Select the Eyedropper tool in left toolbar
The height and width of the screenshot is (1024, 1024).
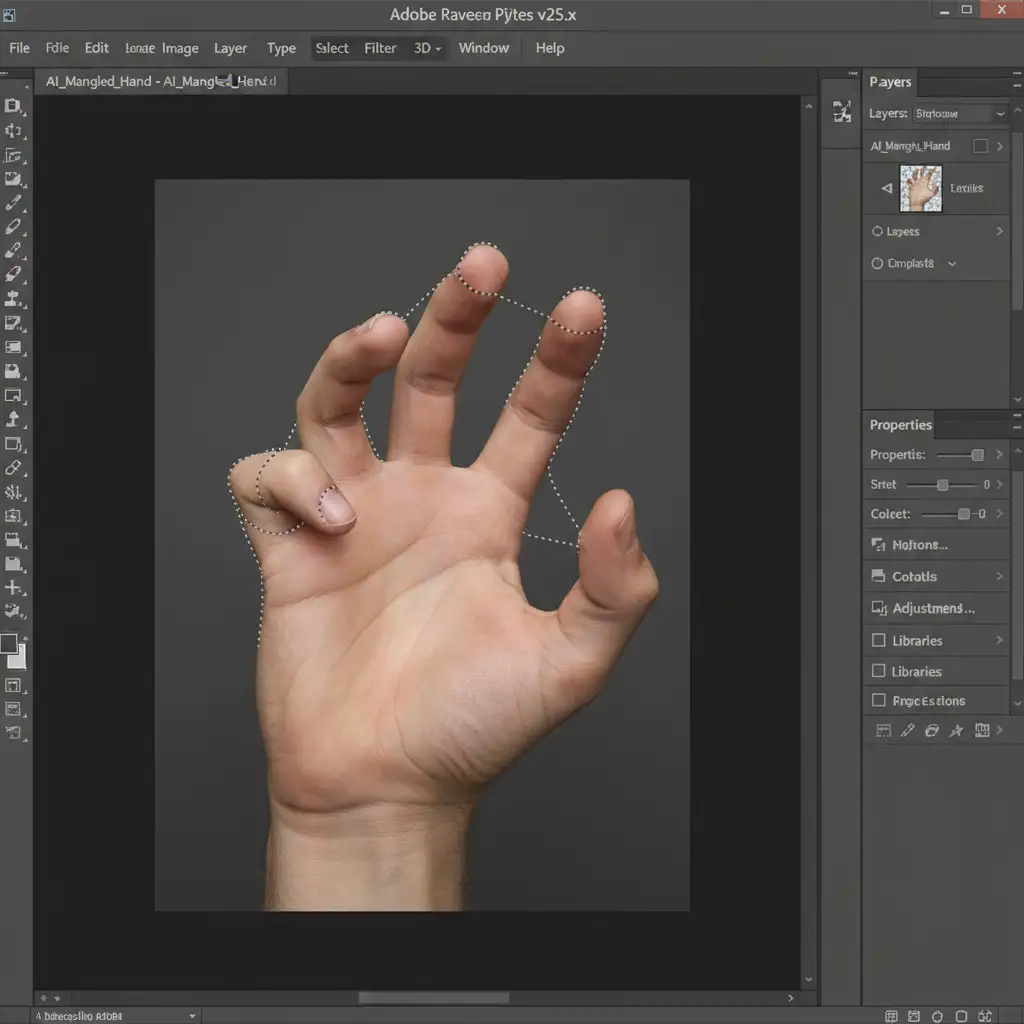click(14, 203)
